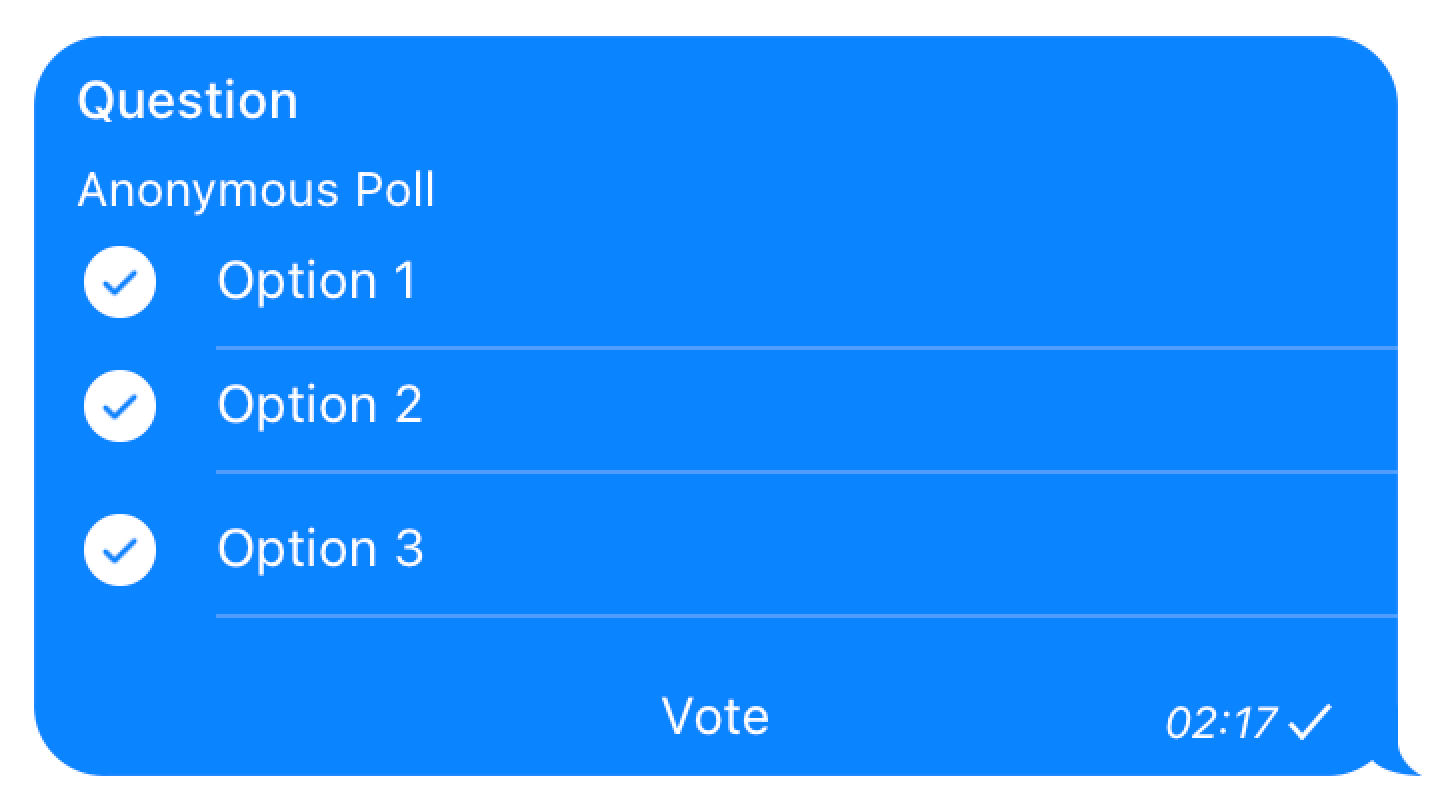Toggle the Option 3 checkmark circle
The image size is (1440, 800).
[x=120, y=549]
